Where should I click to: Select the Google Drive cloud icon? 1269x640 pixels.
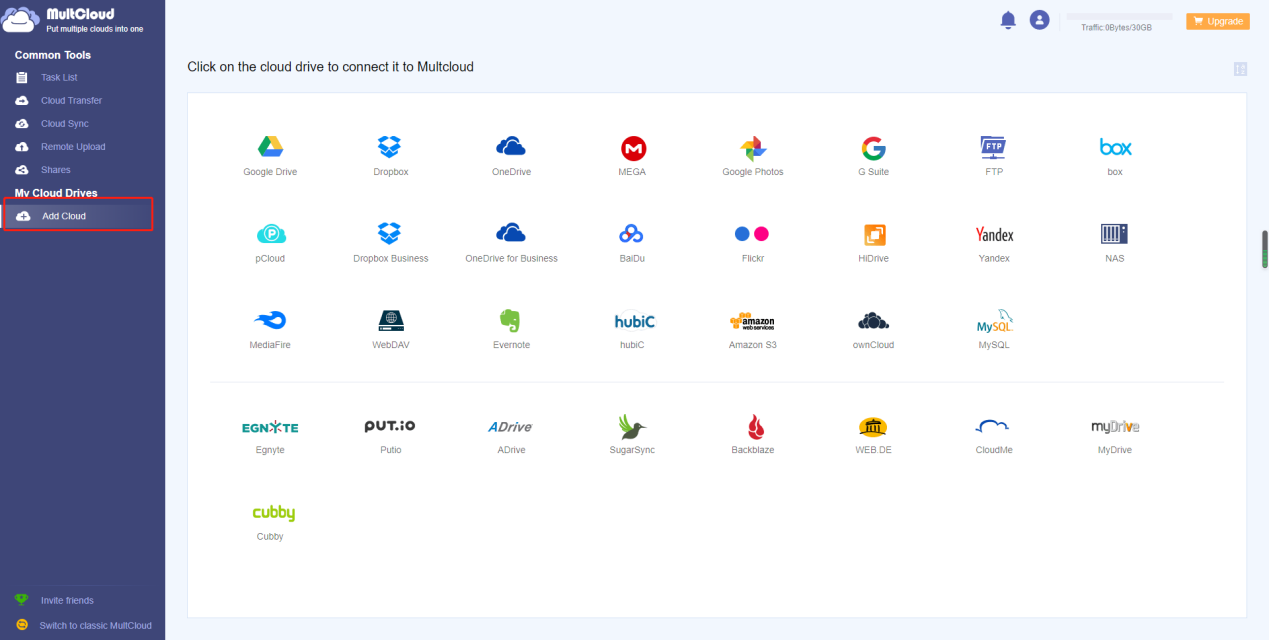click(270, 148)
